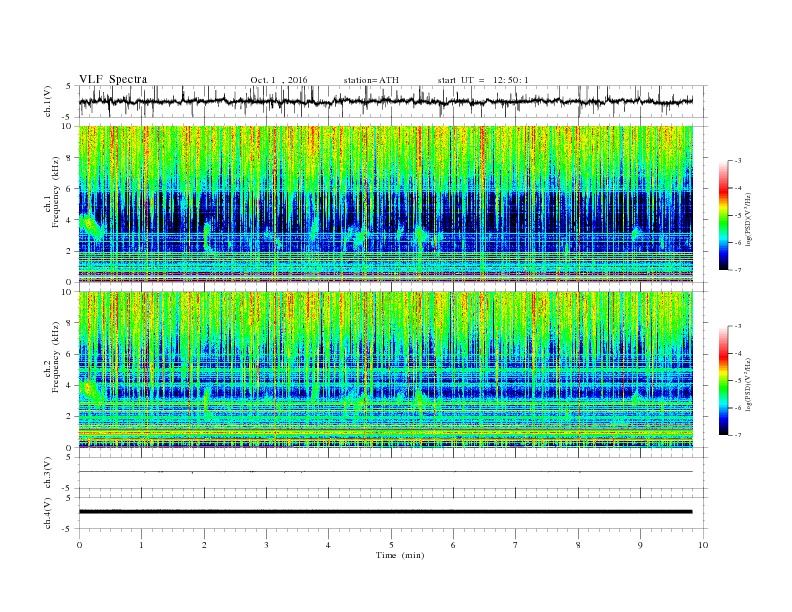Click the time axis tick label "0"
Image resolution: width=792 pixels, height=612 pixels.
[x=79, y=545]
